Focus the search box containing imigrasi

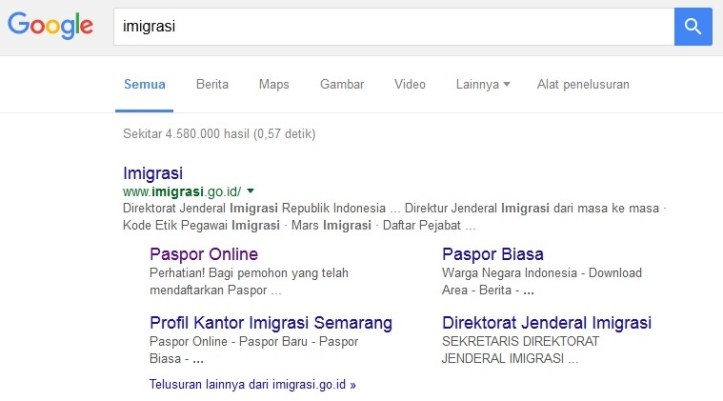pyautogui.click(x=394, y=26)
